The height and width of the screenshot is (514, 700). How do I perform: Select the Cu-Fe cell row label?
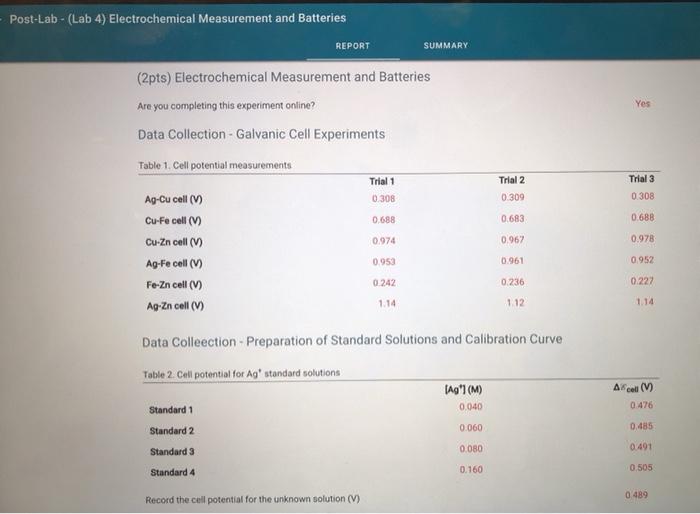pos(173,221)
